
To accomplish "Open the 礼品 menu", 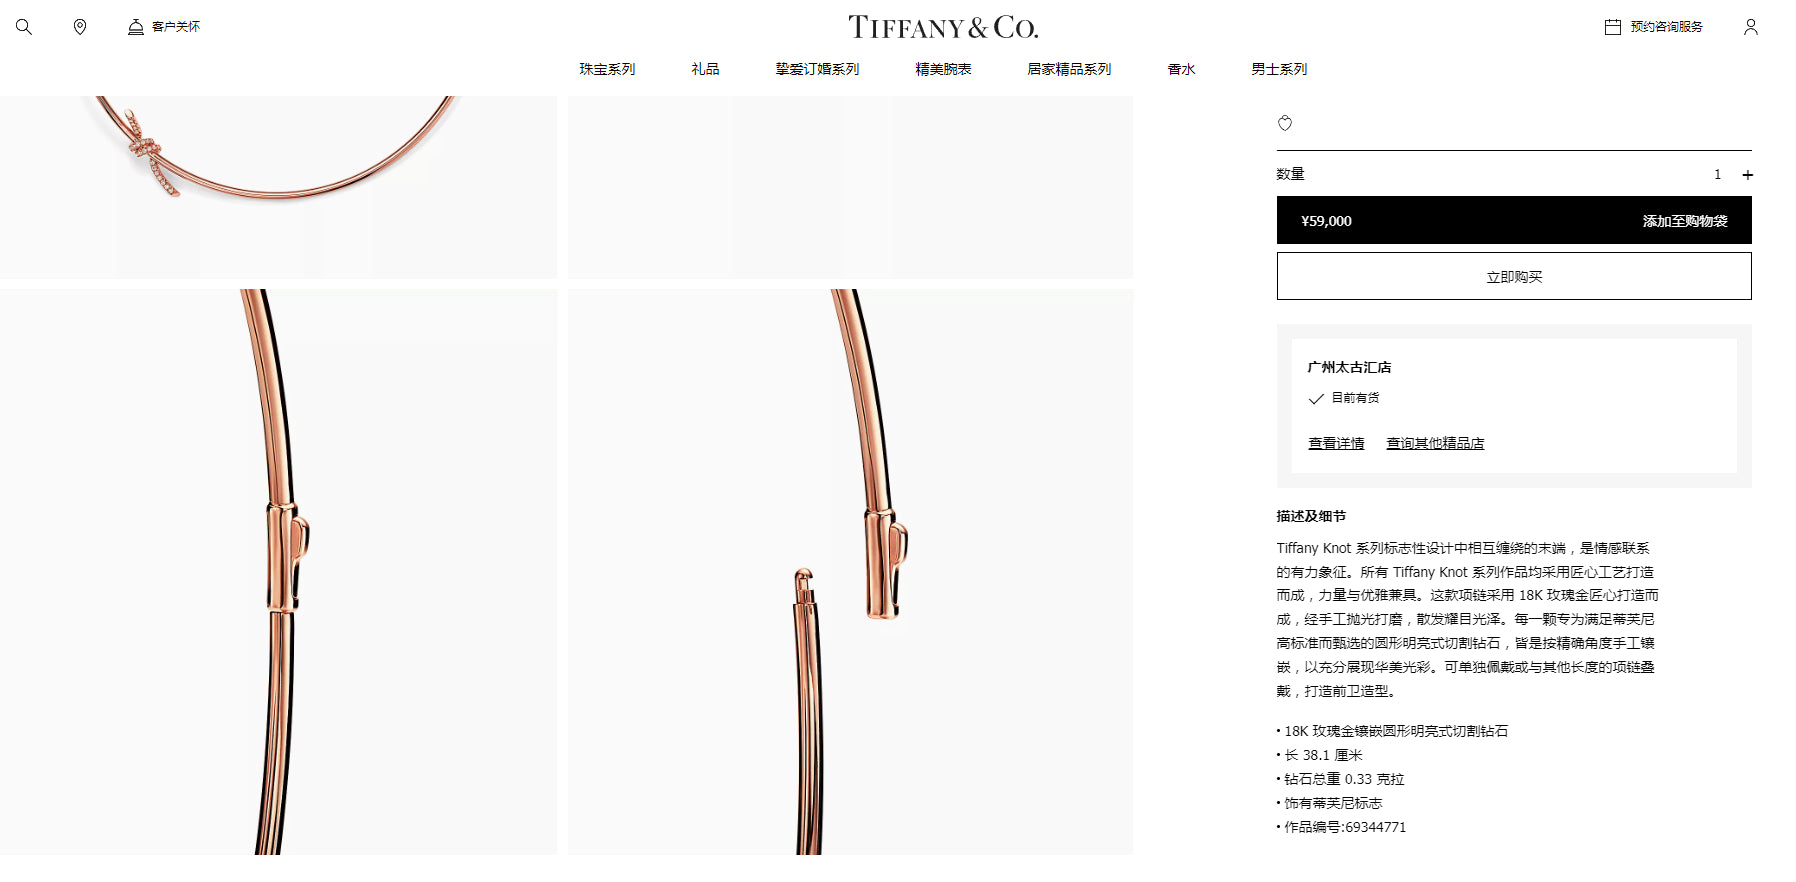I will (x=705, y=69).
